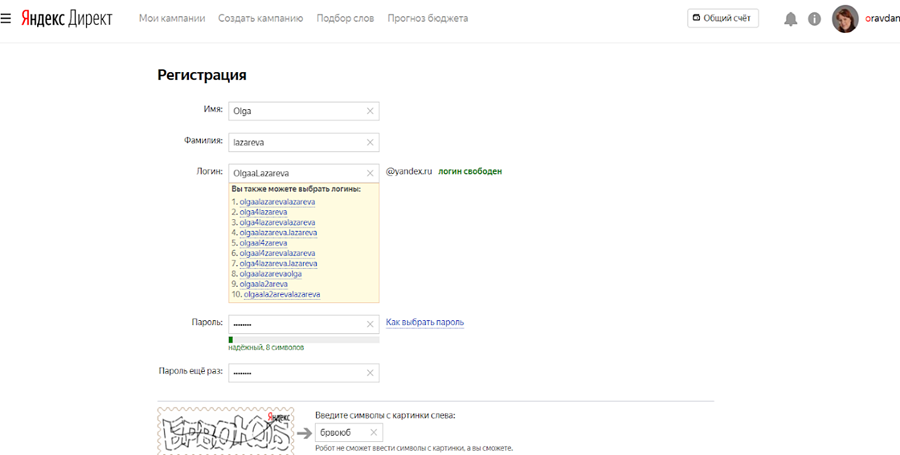This screenshot has height=455, width=900.
Task: Click the Общий счёт button
Action: pos(723,19)
